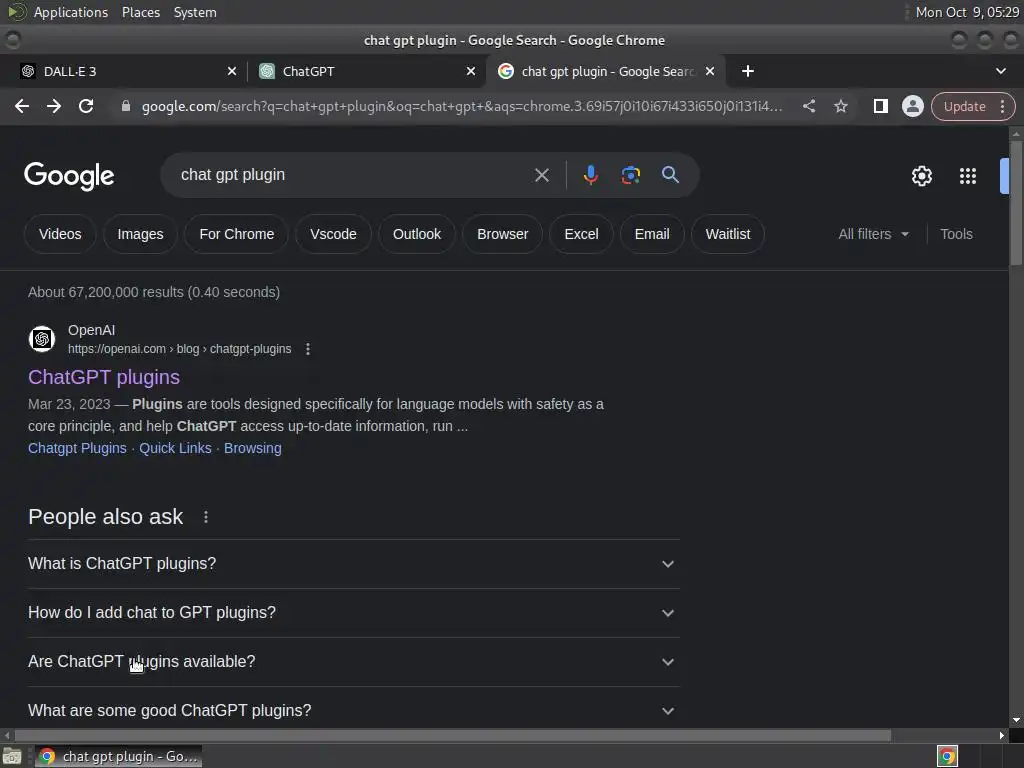Image resolution: width=1024 pixels, height=768 pixels.
Task: Bookmark page with the star icon
Action: click(840, 106)
